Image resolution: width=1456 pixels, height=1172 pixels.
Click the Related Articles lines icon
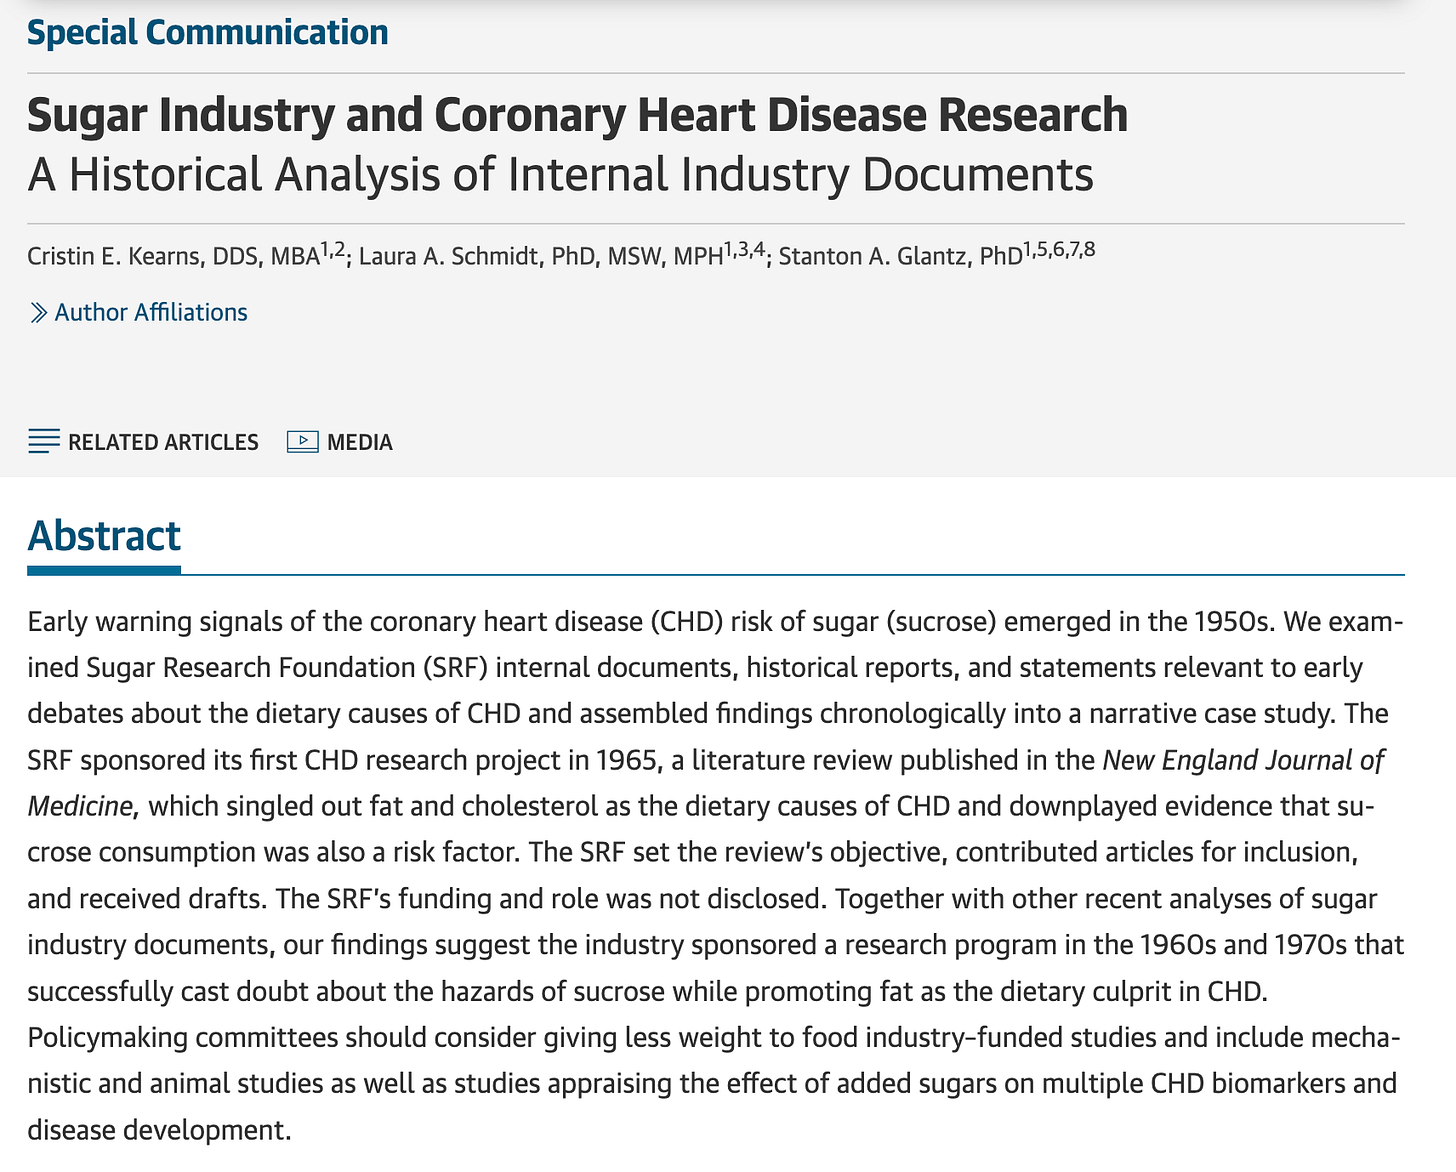tap(44, 441)
